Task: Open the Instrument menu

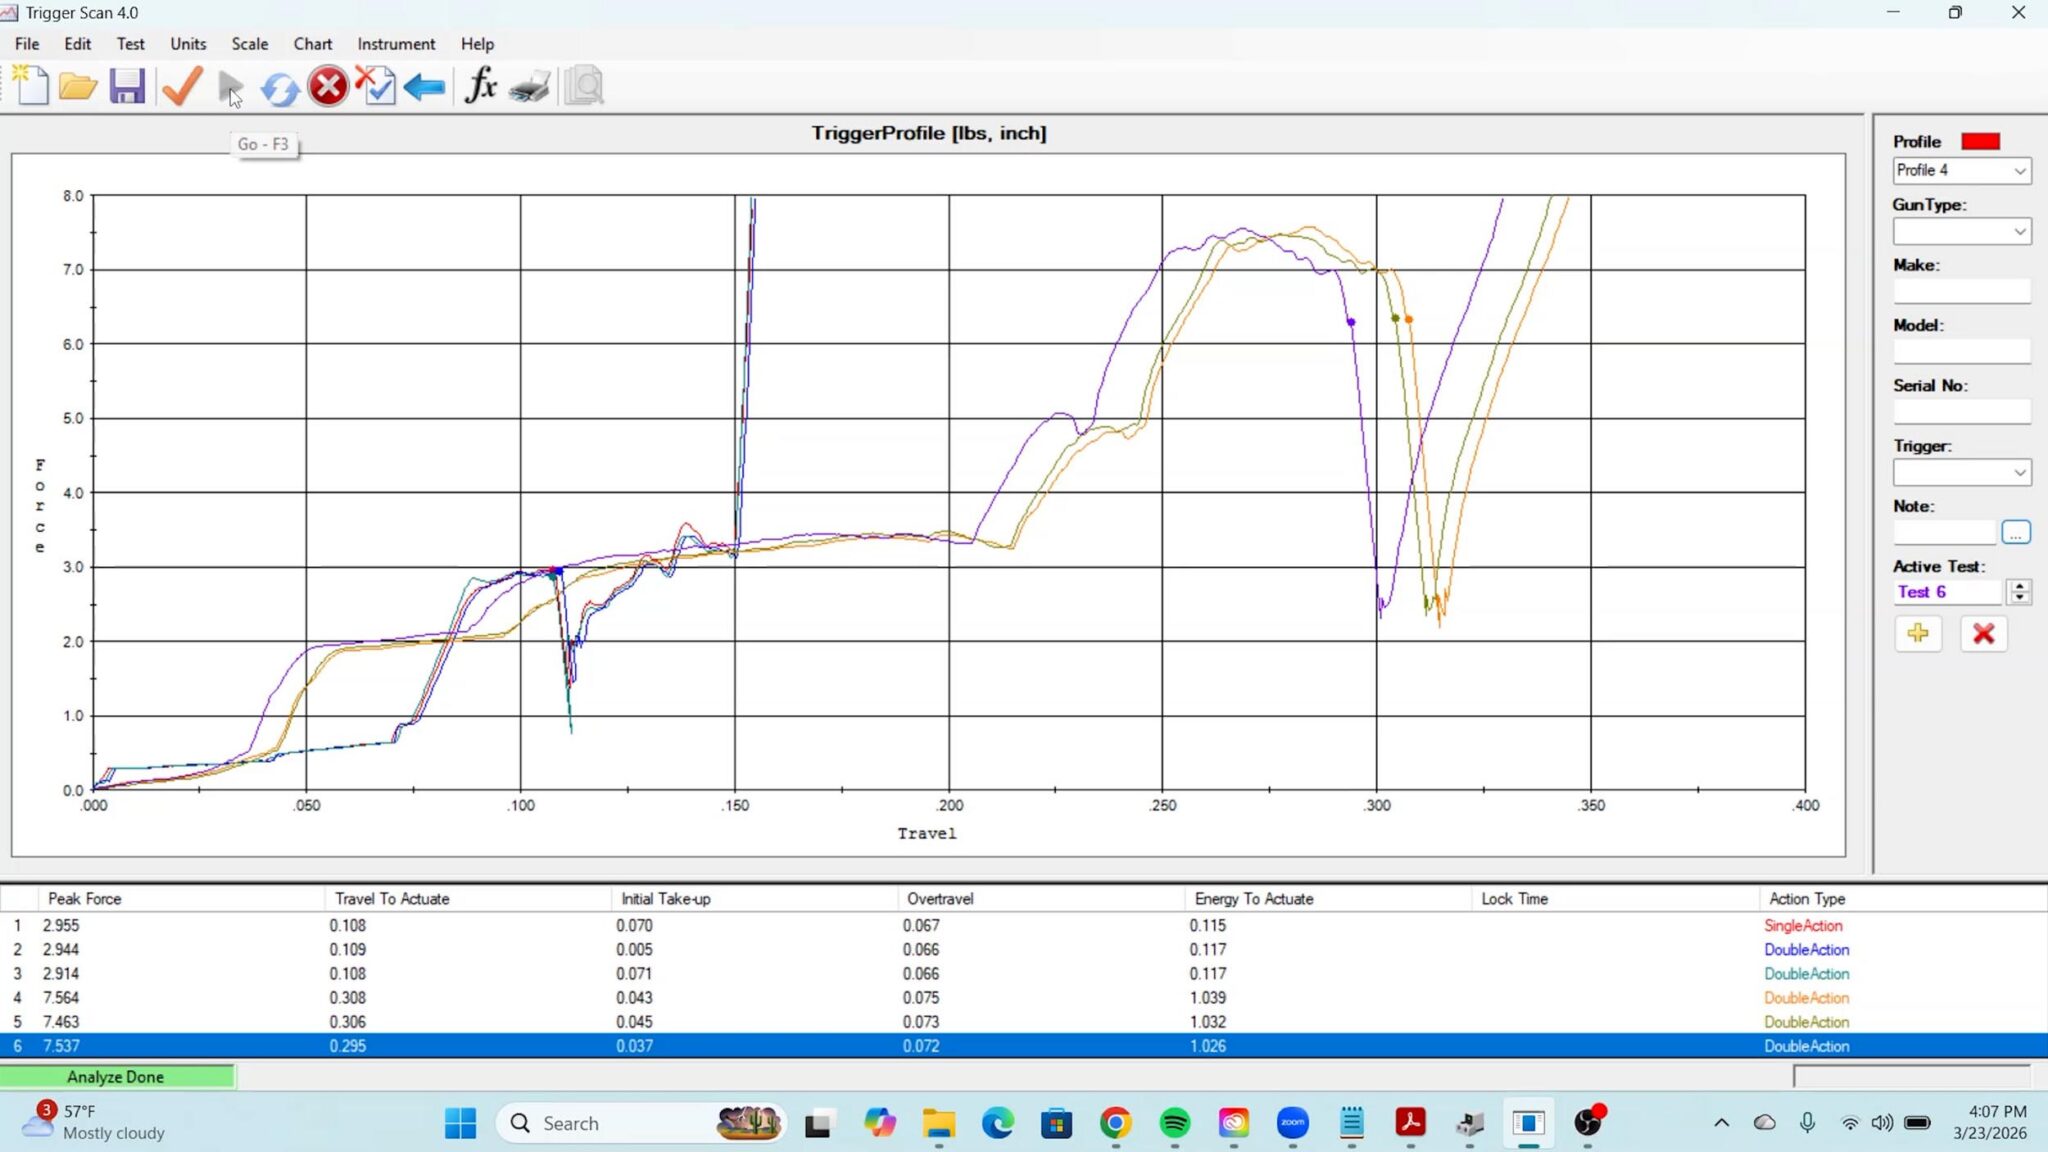Action: (396, 44)
